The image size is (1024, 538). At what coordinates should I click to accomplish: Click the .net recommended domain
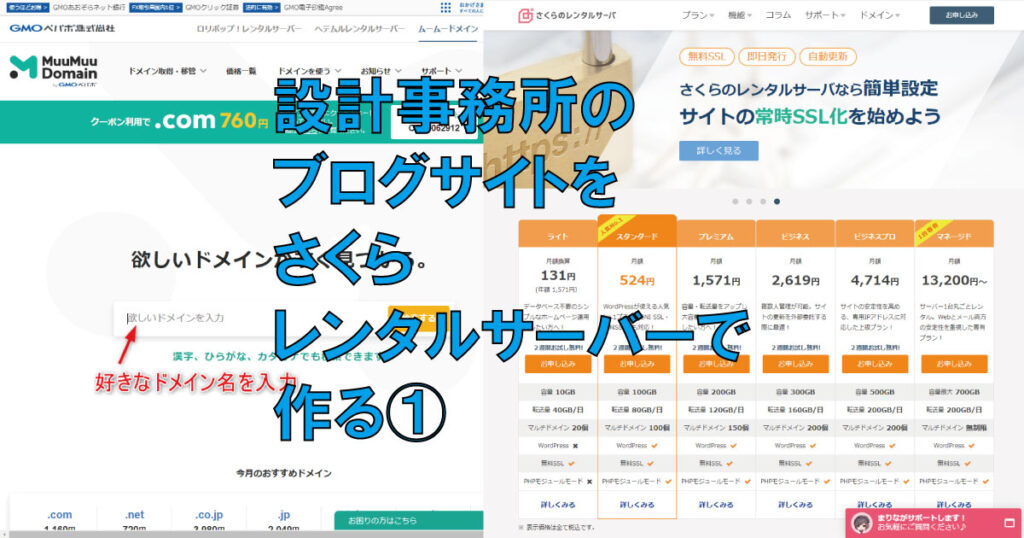coord(134,514)
